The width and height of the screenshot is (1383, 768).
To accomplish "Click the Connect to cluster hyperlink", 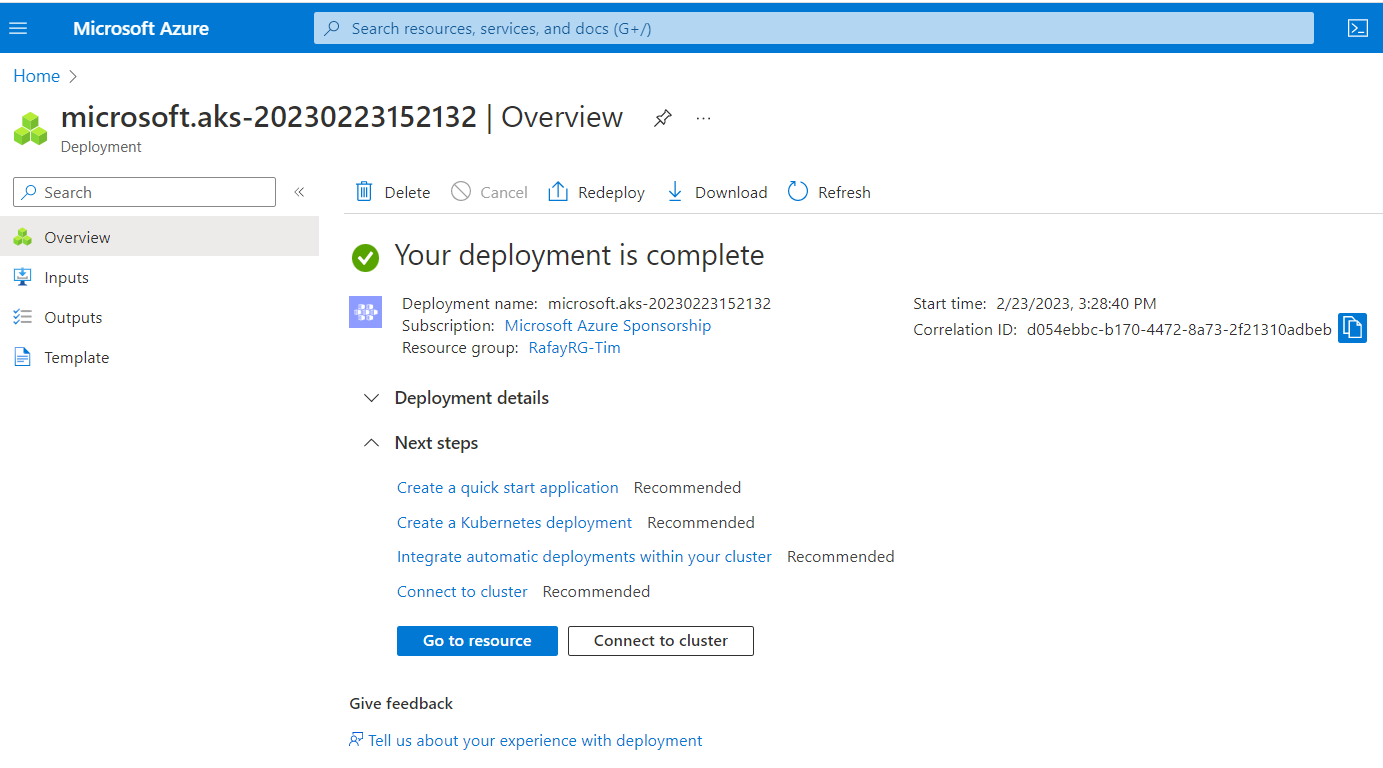I will click(462, 592).
